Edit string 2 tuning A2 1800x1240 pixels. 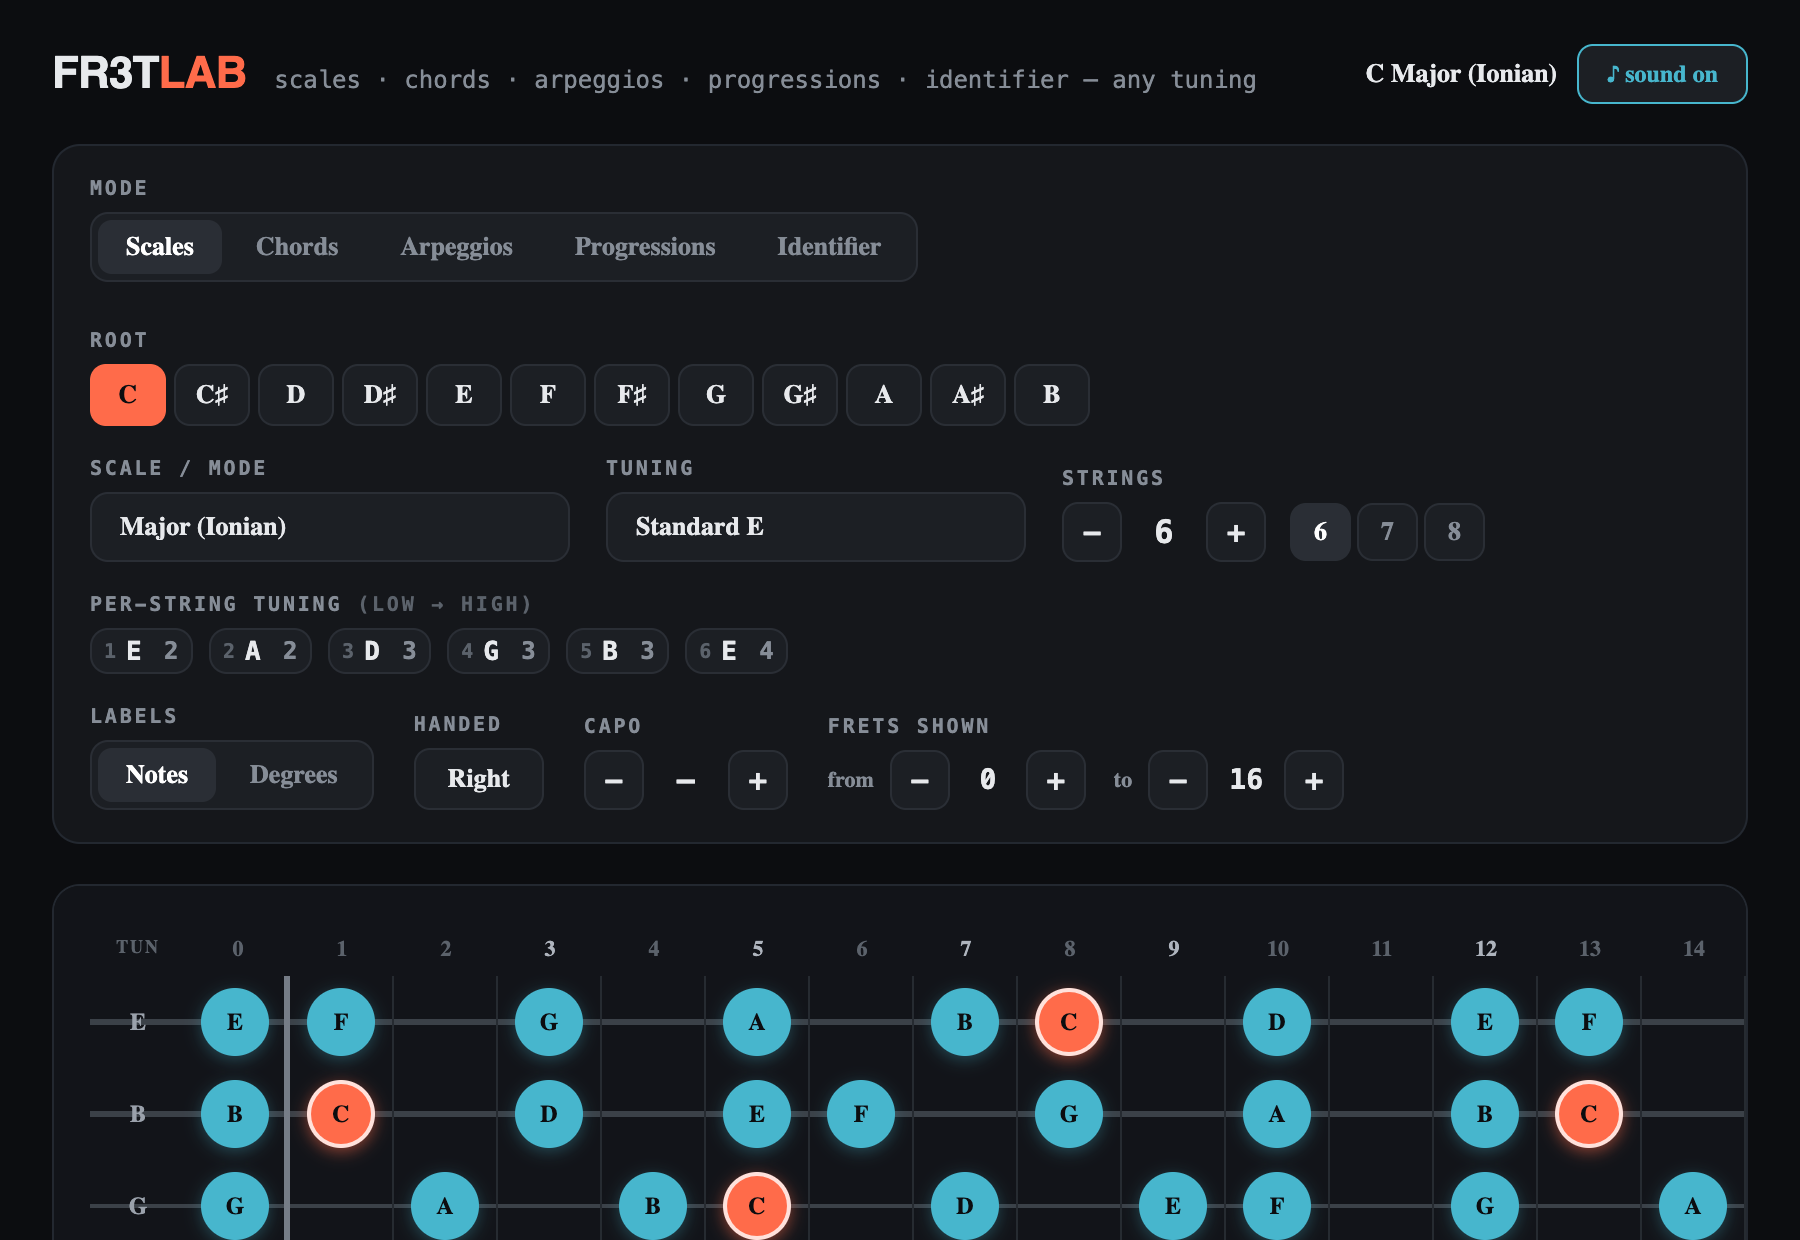click(260, 651)
